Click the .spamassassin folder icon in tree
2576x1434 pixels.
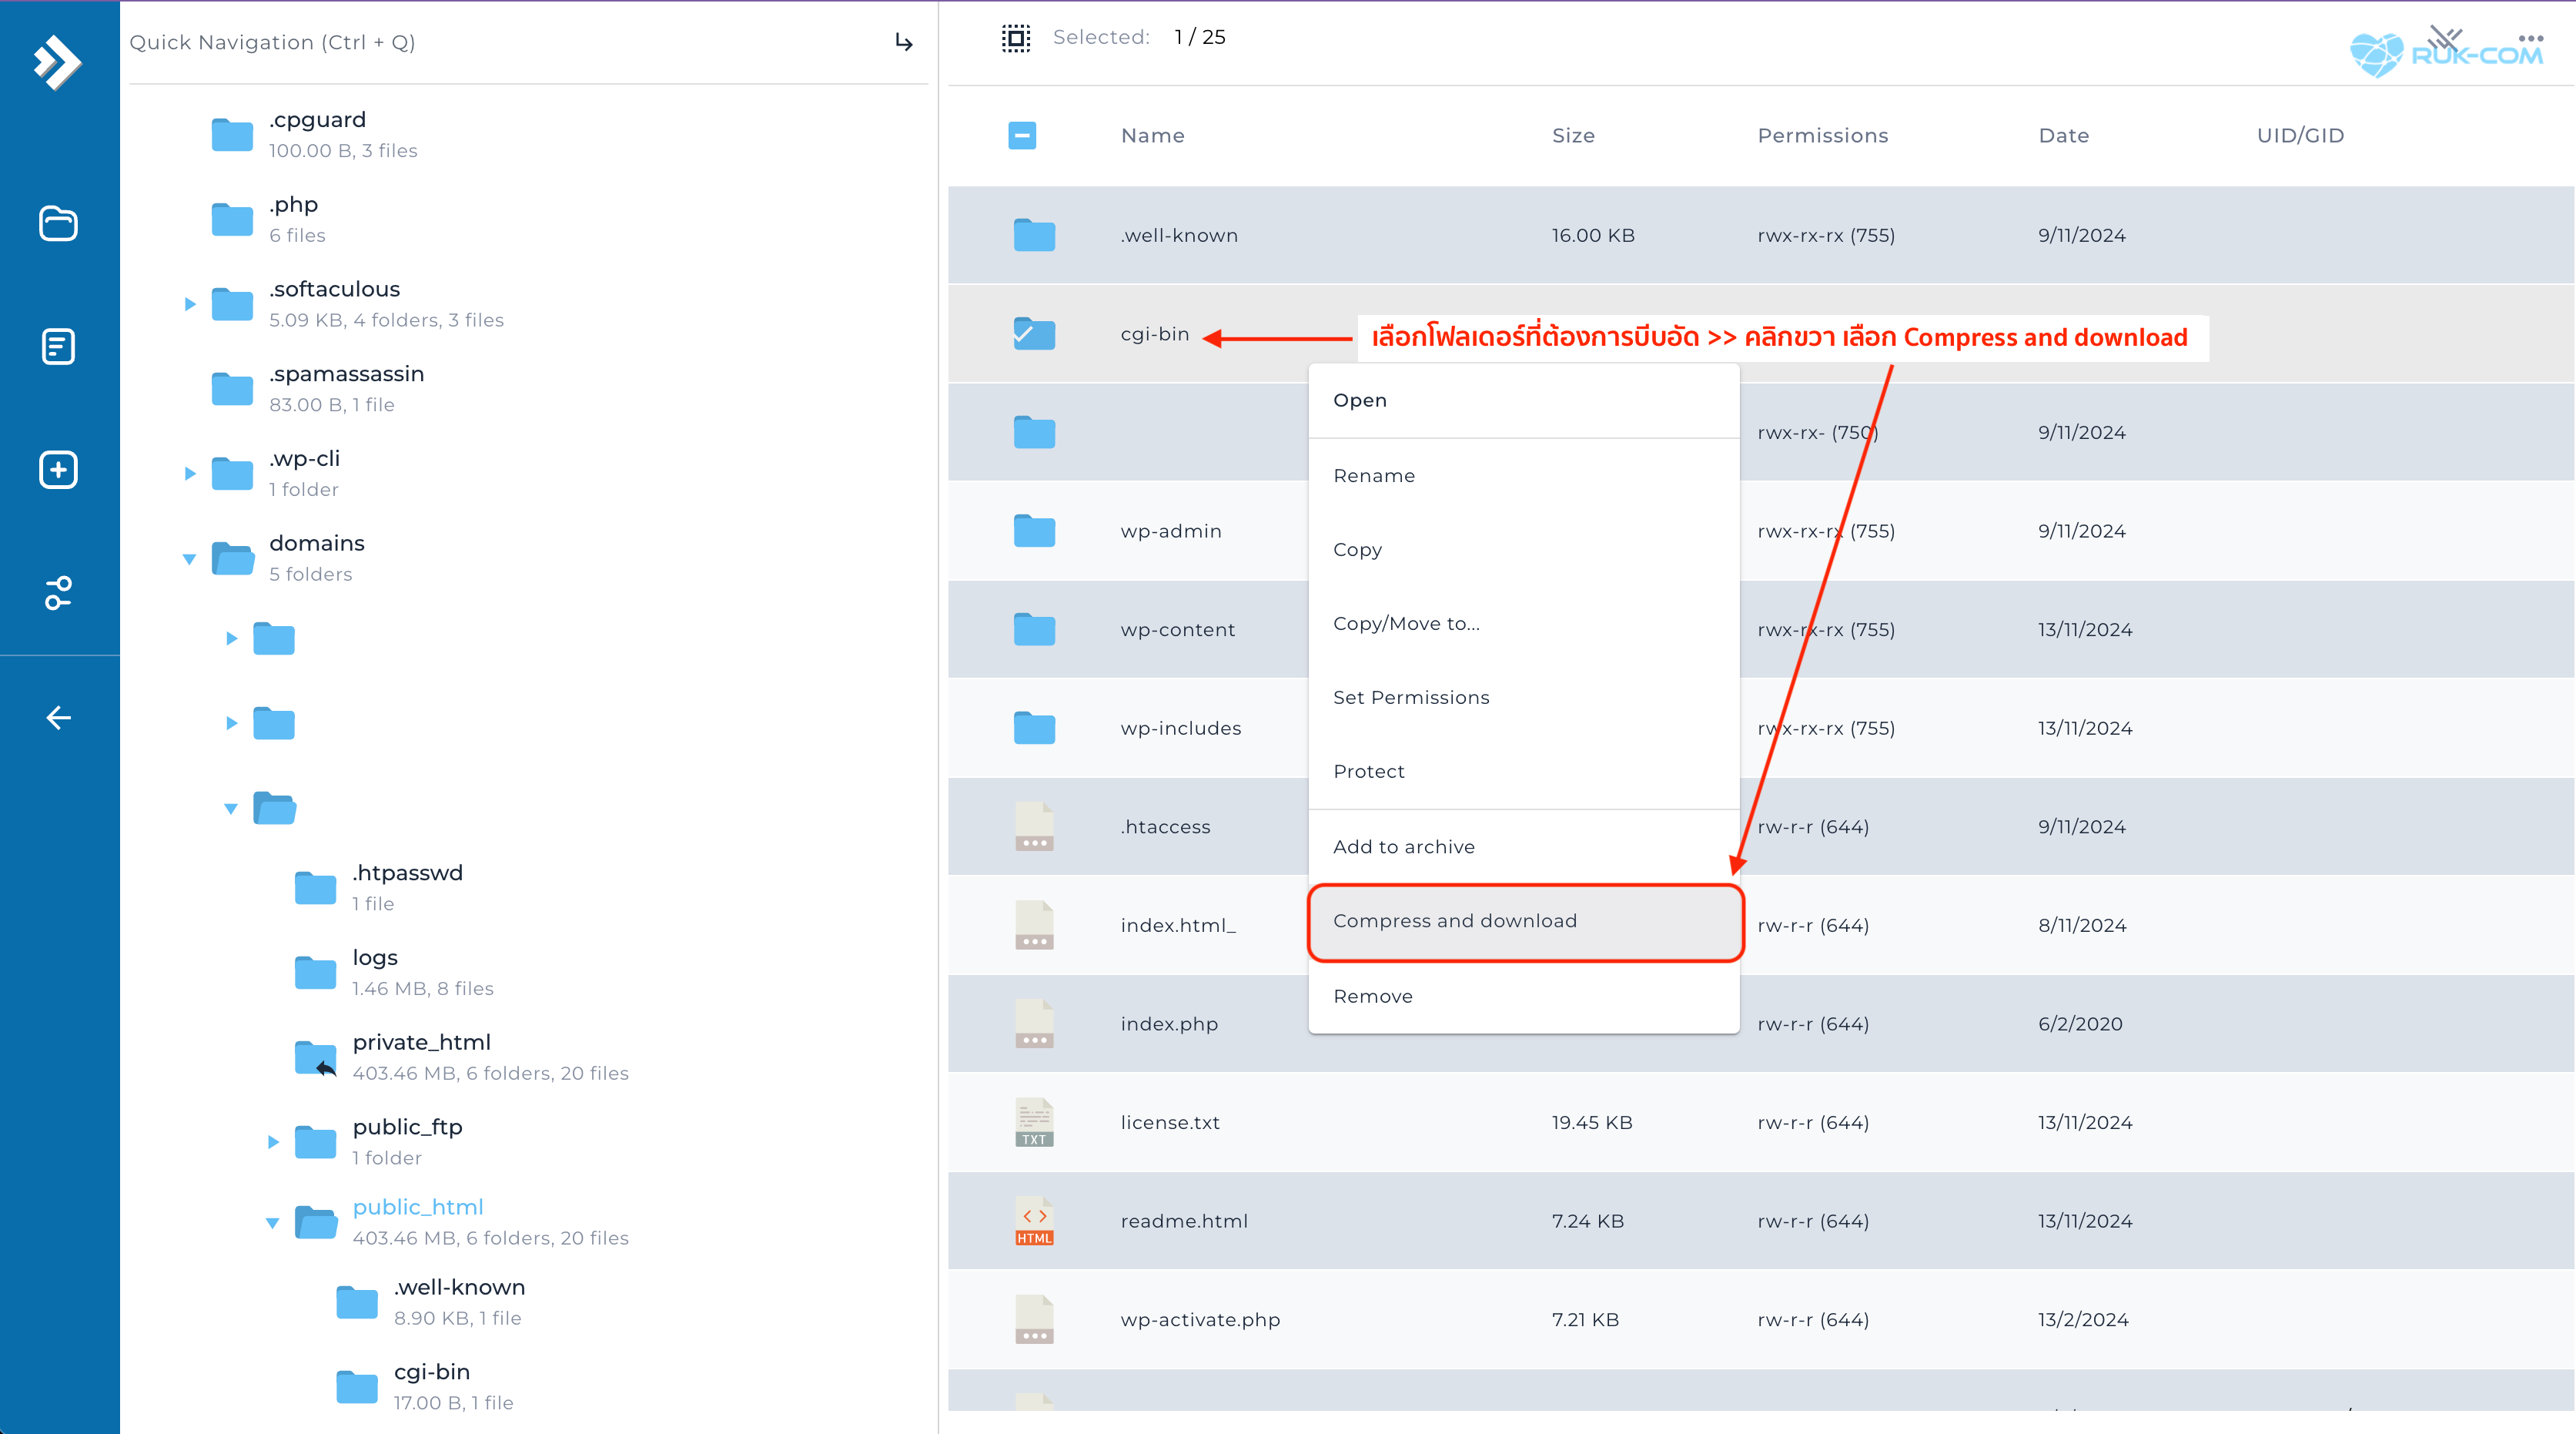pos(232,388)
